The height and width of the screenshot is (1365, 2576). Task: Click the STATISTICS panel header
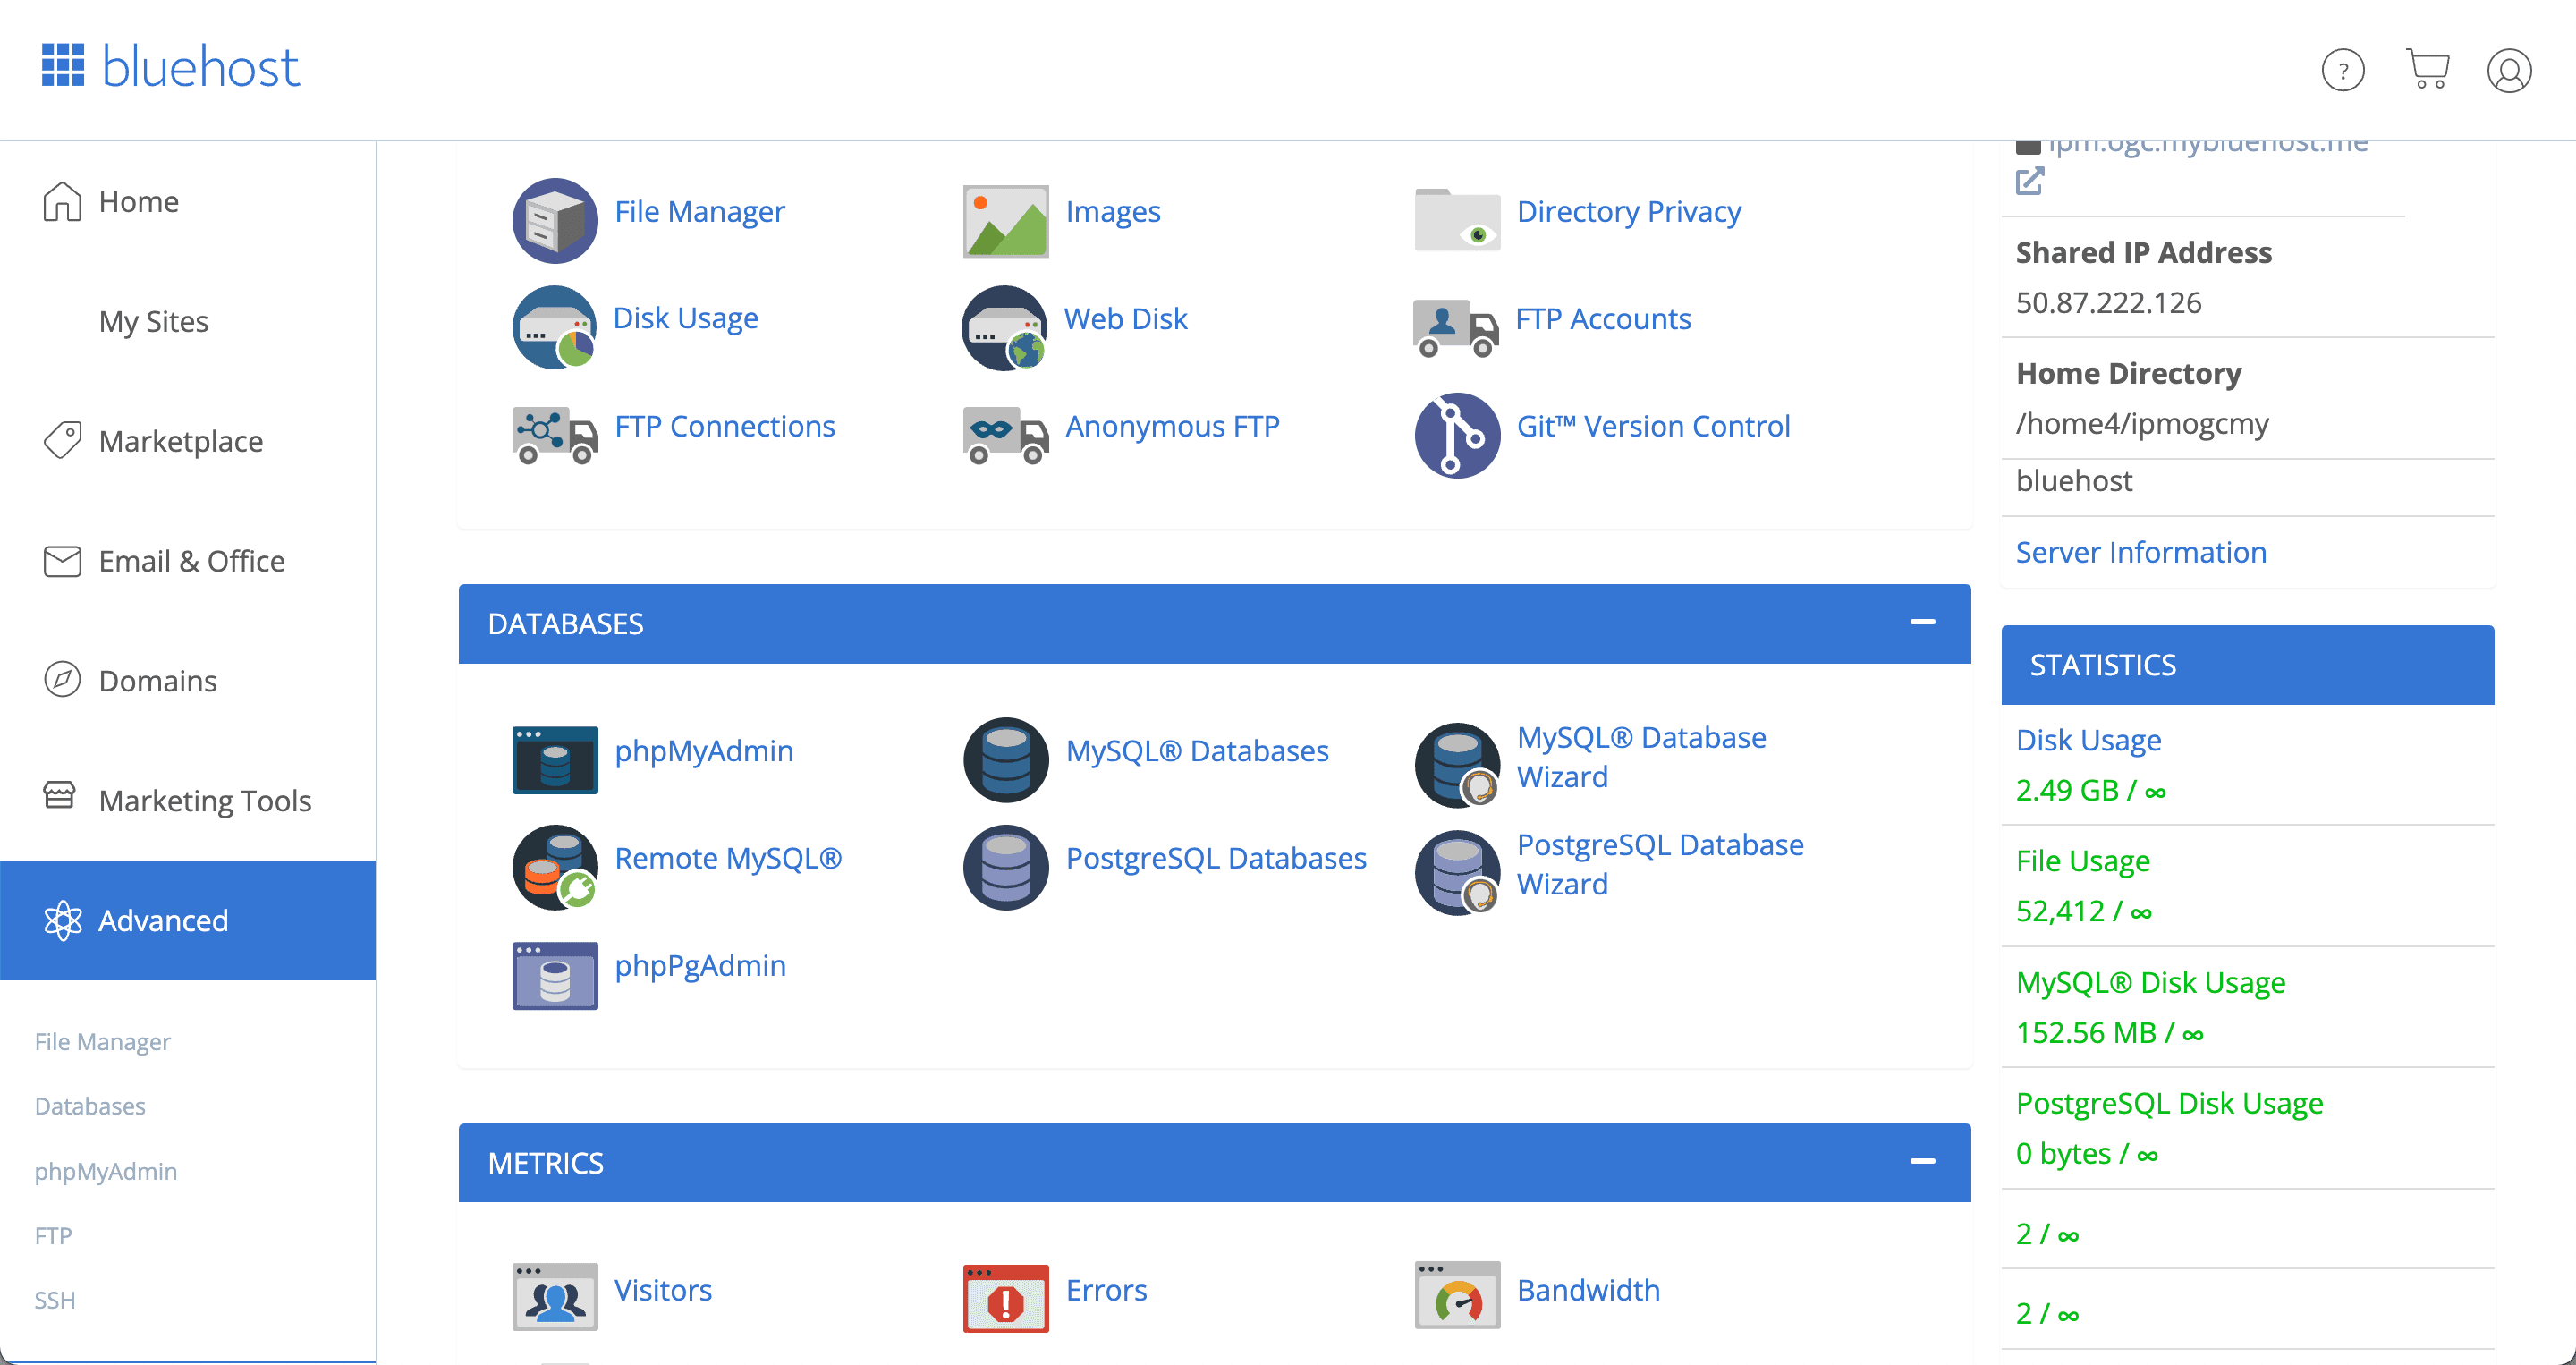[x=2247, y=665]
